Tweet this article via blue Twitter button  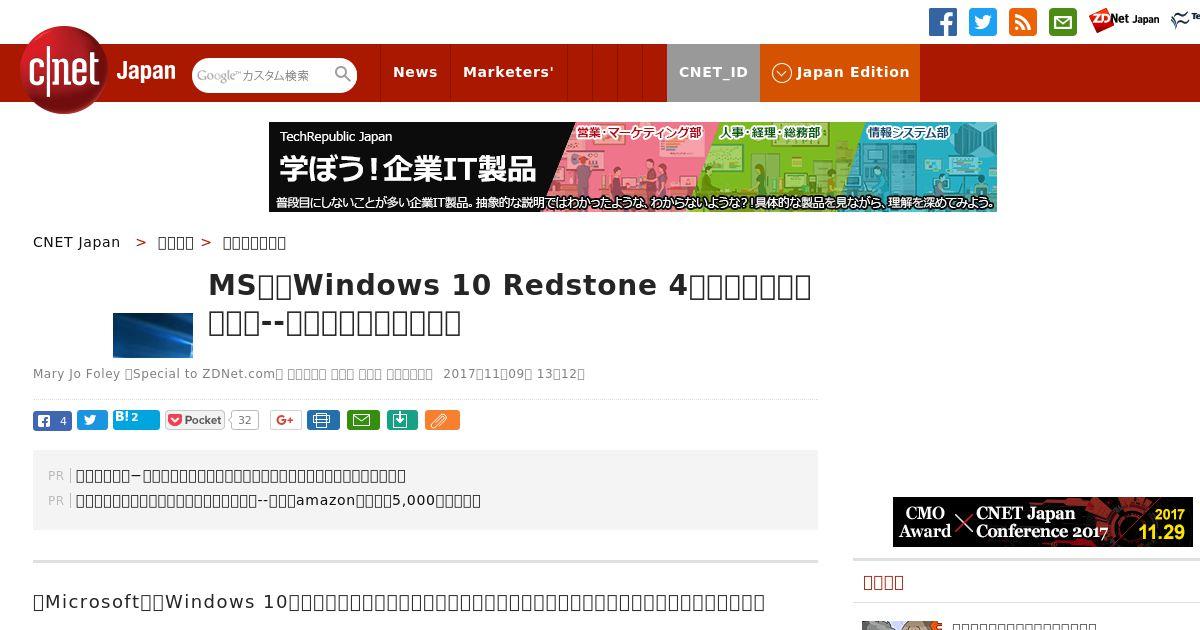pos(92,421)
